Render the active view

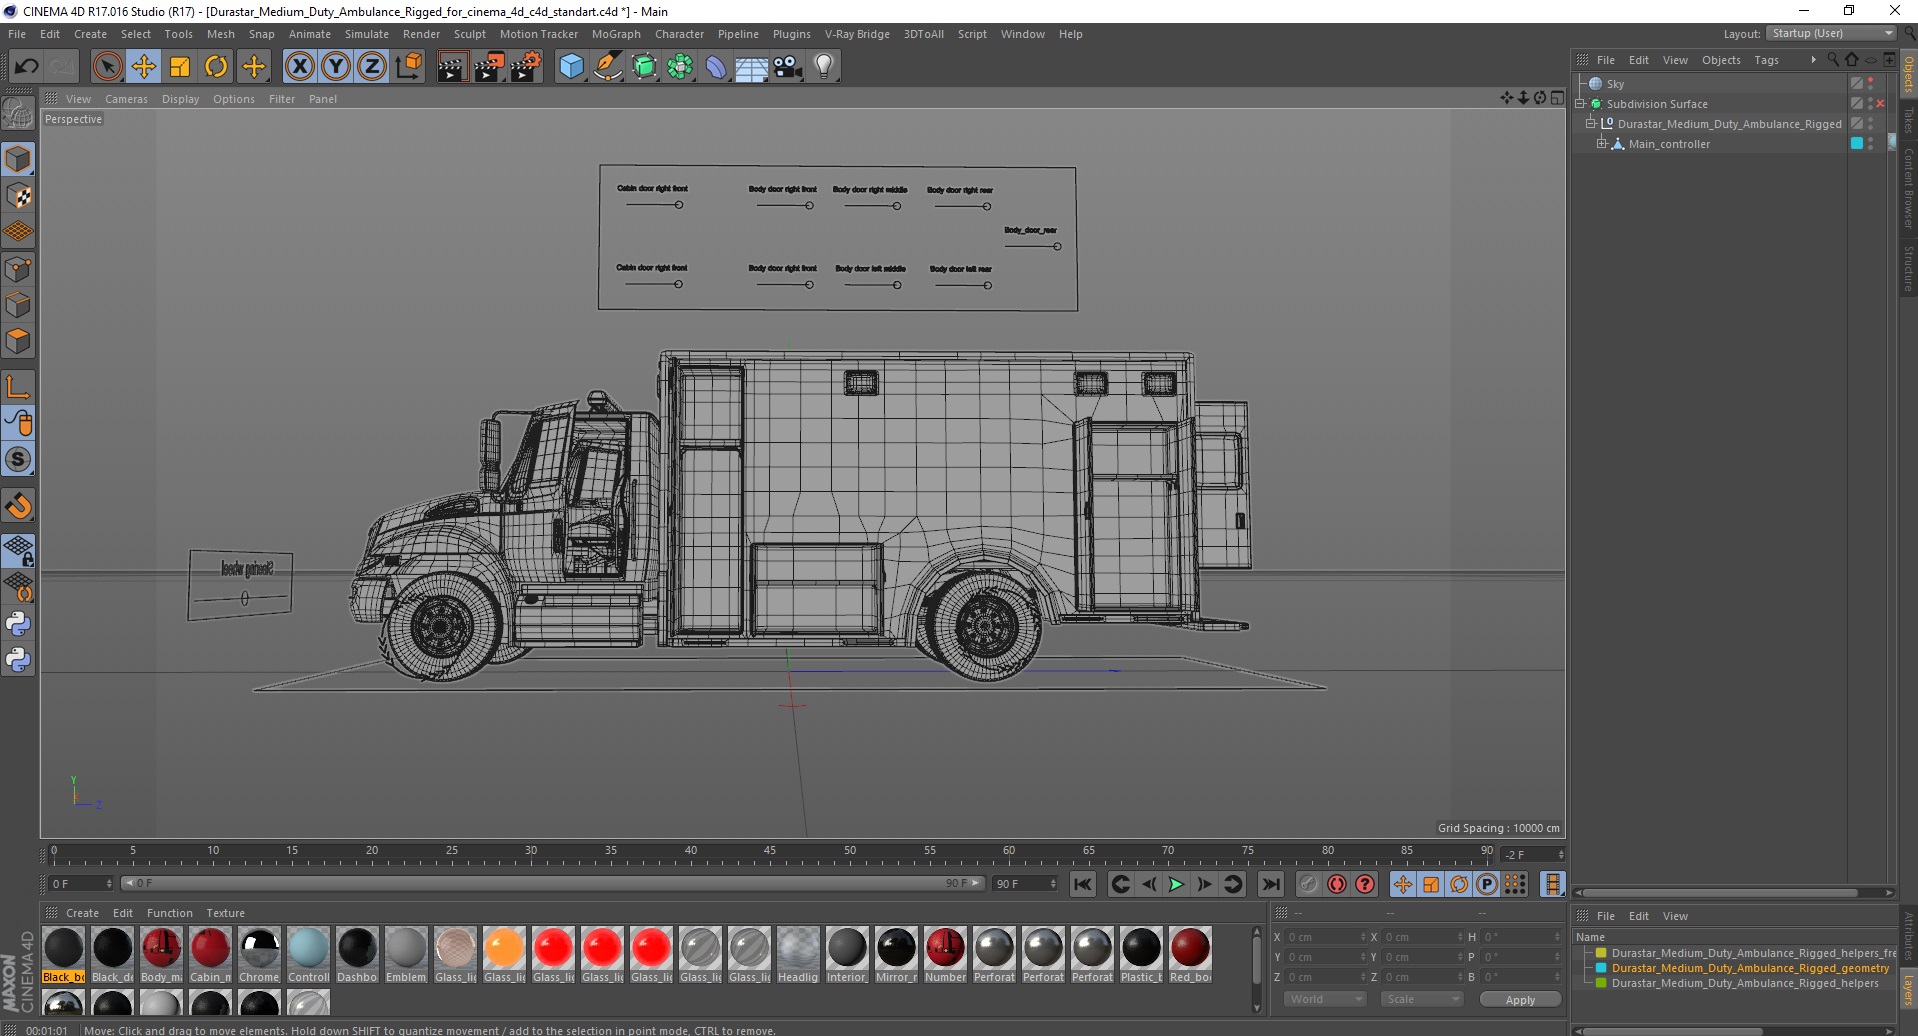point(452,67)
